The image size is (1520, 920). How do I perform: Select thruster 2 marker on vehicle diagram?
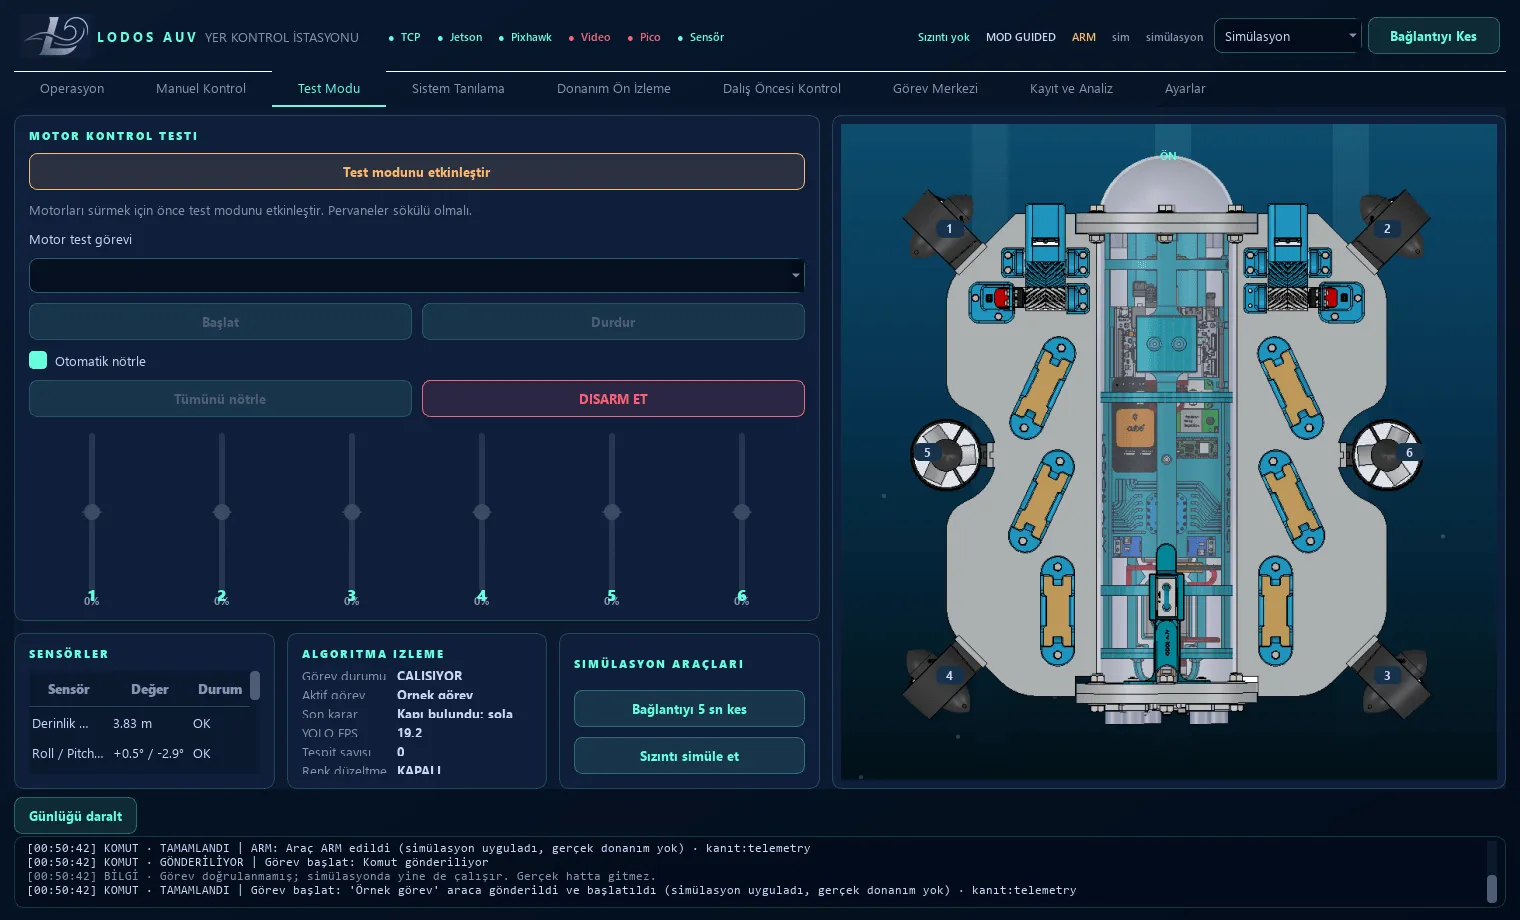(1387, 229)
